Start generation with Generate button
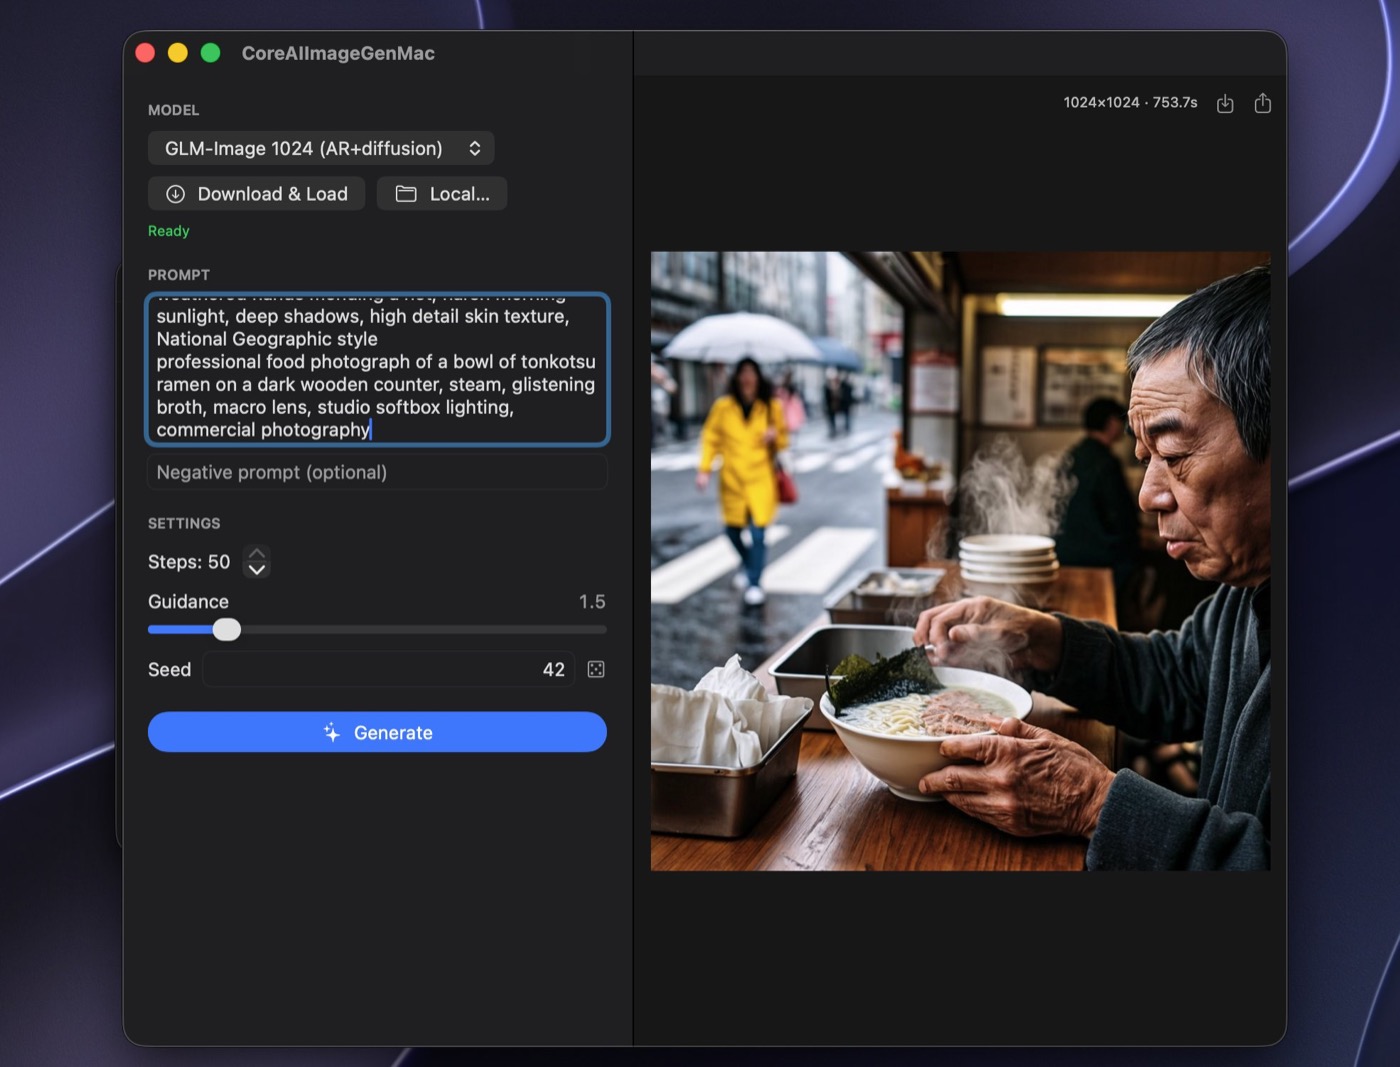Image resolution: width=1400 pixels, height=1067 pixels. [x=377, y=732]
